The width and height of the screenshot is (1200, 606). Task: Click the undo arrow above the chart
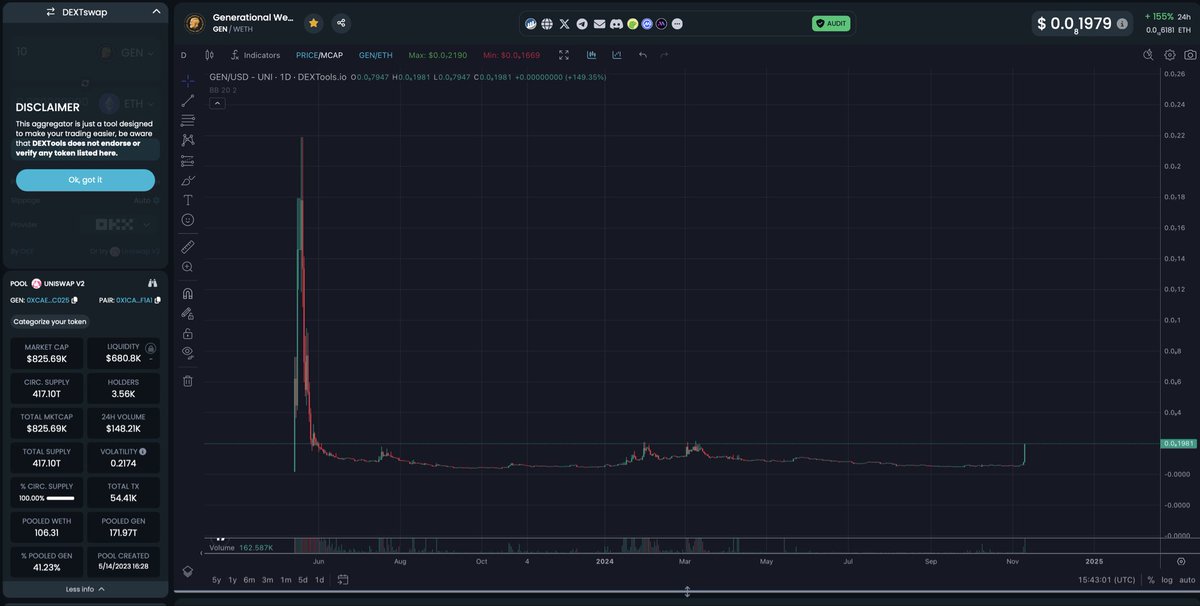641,54
